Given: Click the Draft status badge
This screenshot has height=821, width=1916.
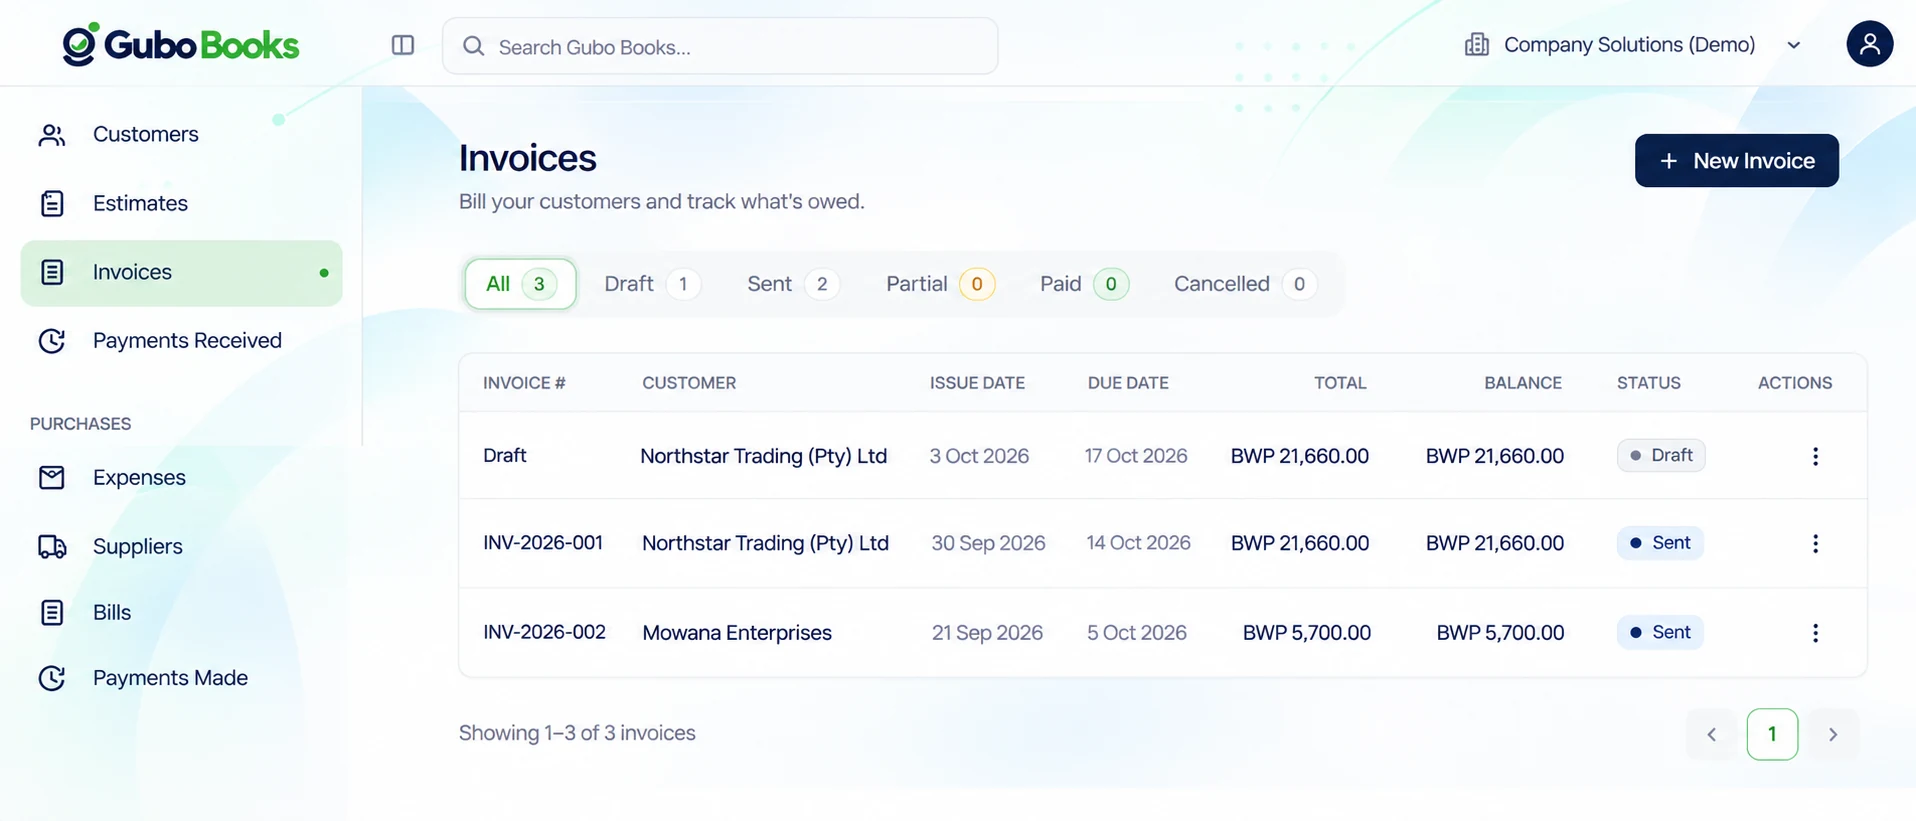Looking at the screenshot, I should click(x=1661, y=456).
